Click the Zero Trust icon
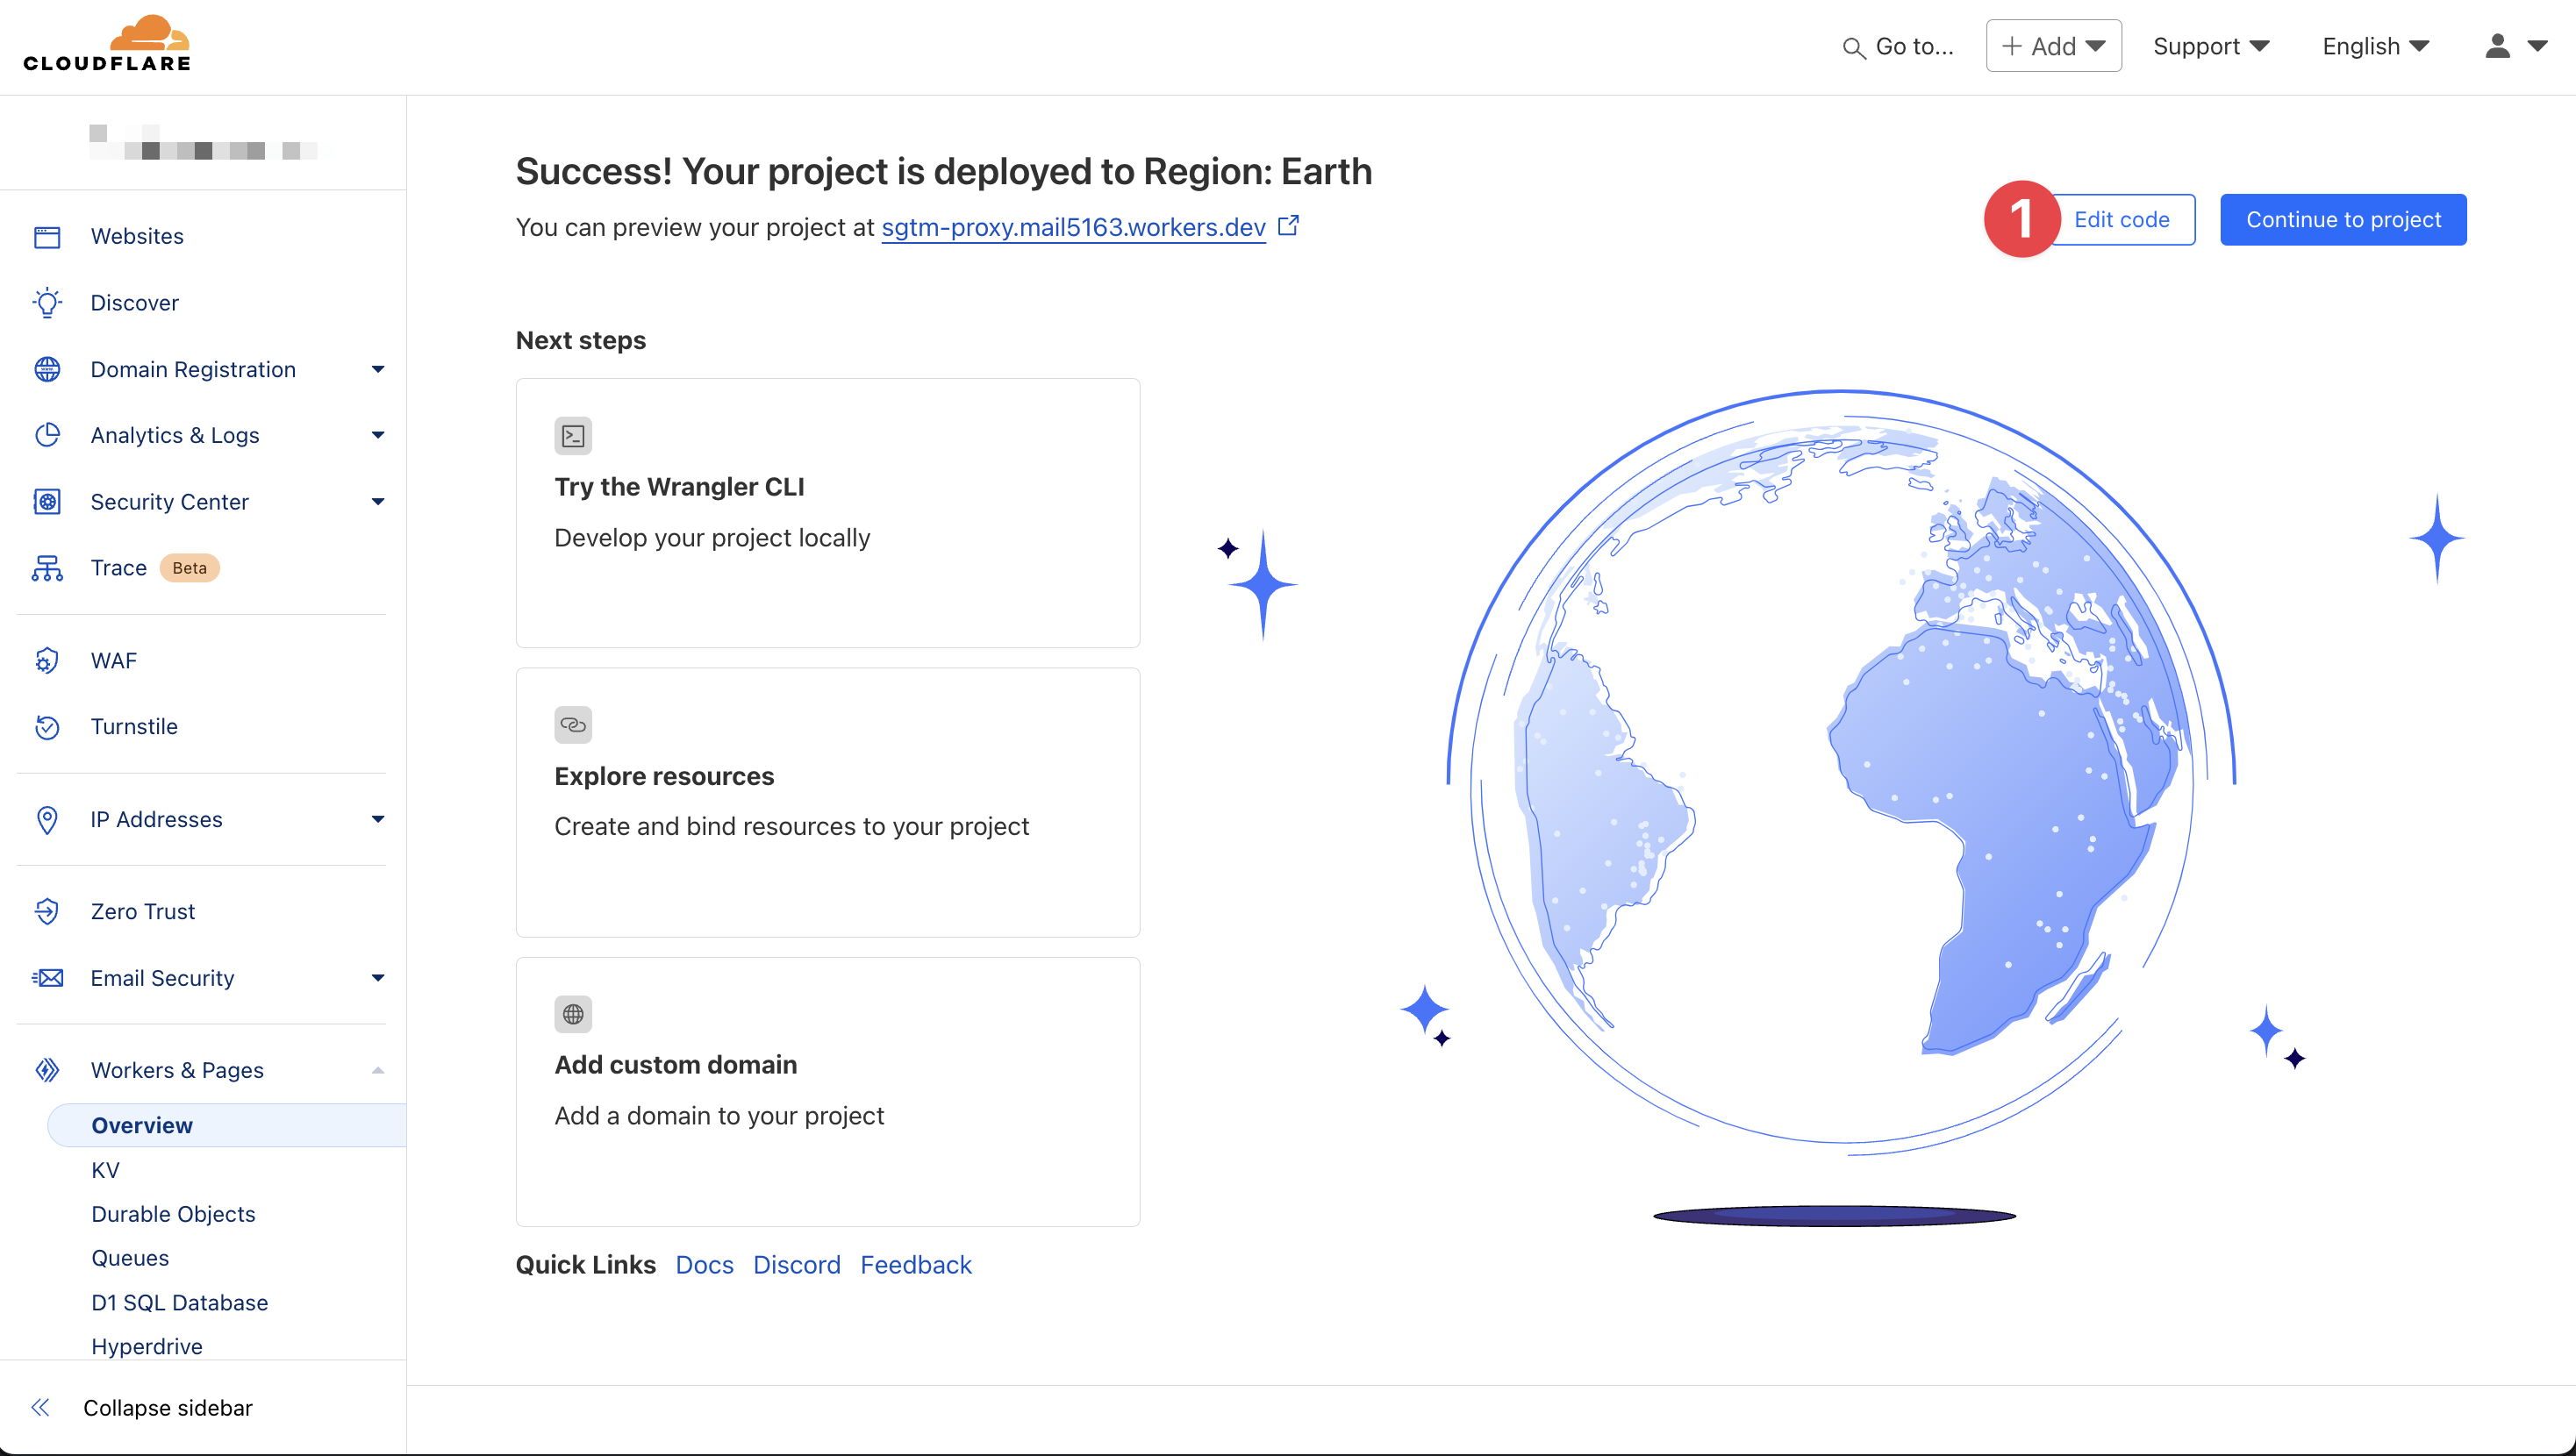 [47, 912]
